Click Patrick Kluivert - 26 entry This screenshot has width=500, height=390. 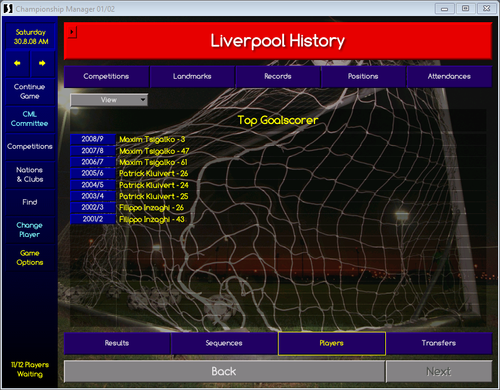(x=154, y=174)
